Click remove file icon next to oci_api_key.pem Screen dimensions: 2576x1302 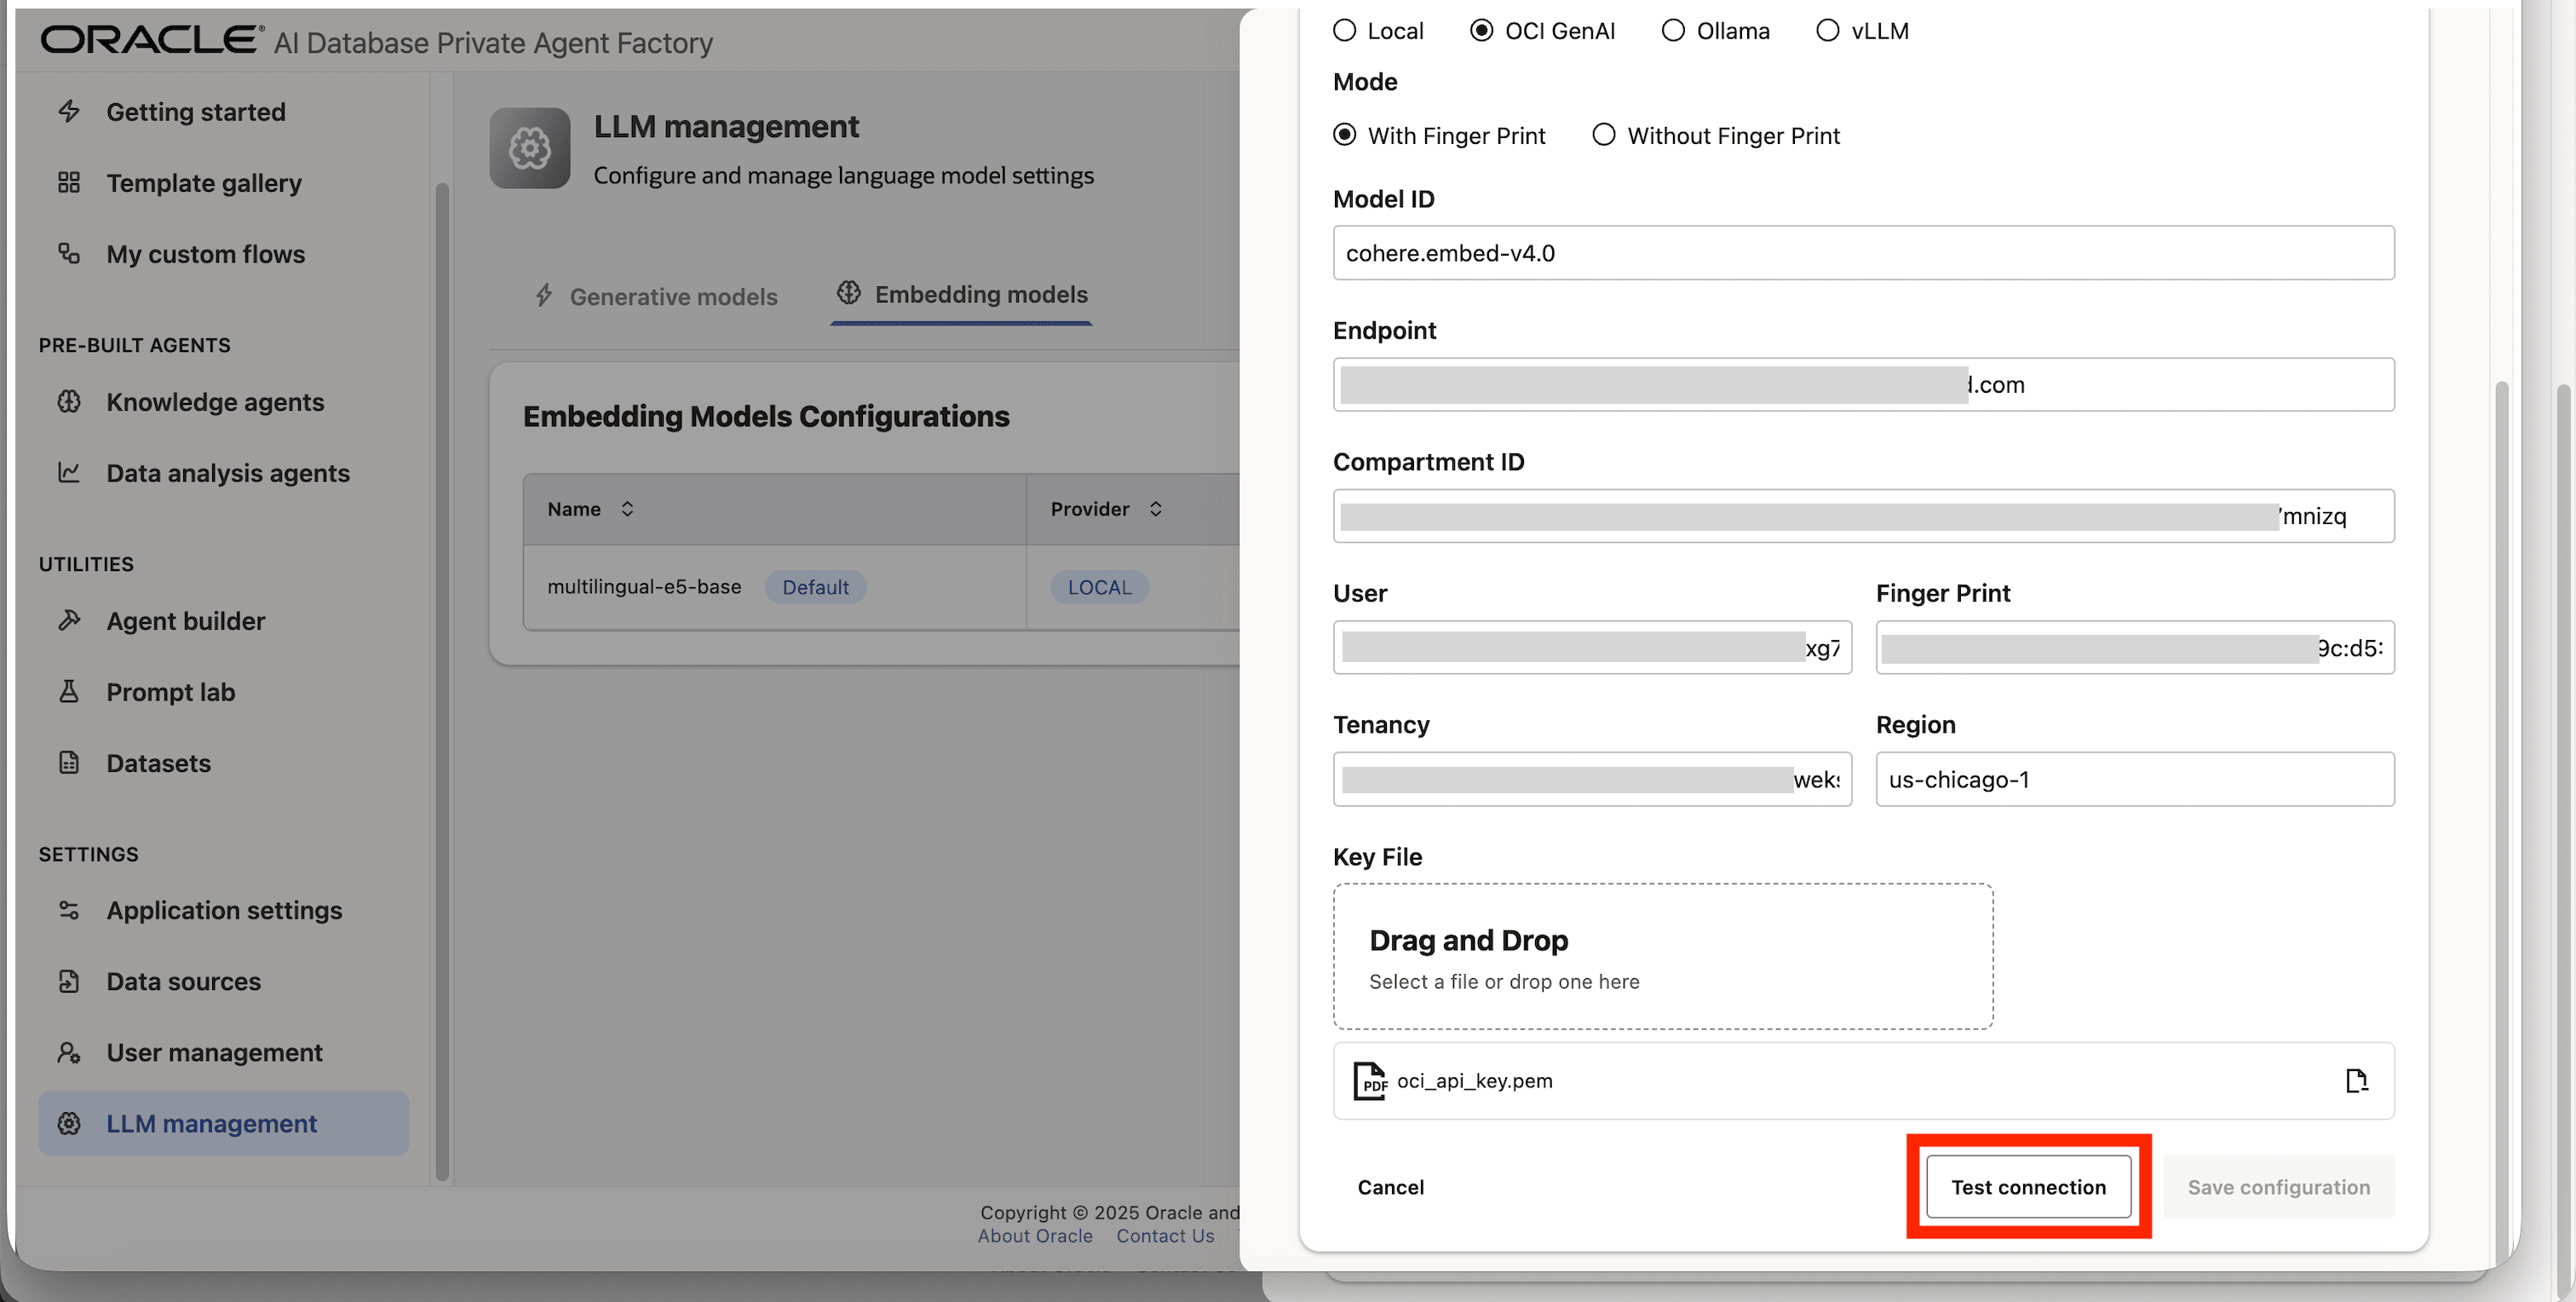click(2356, 1081)
